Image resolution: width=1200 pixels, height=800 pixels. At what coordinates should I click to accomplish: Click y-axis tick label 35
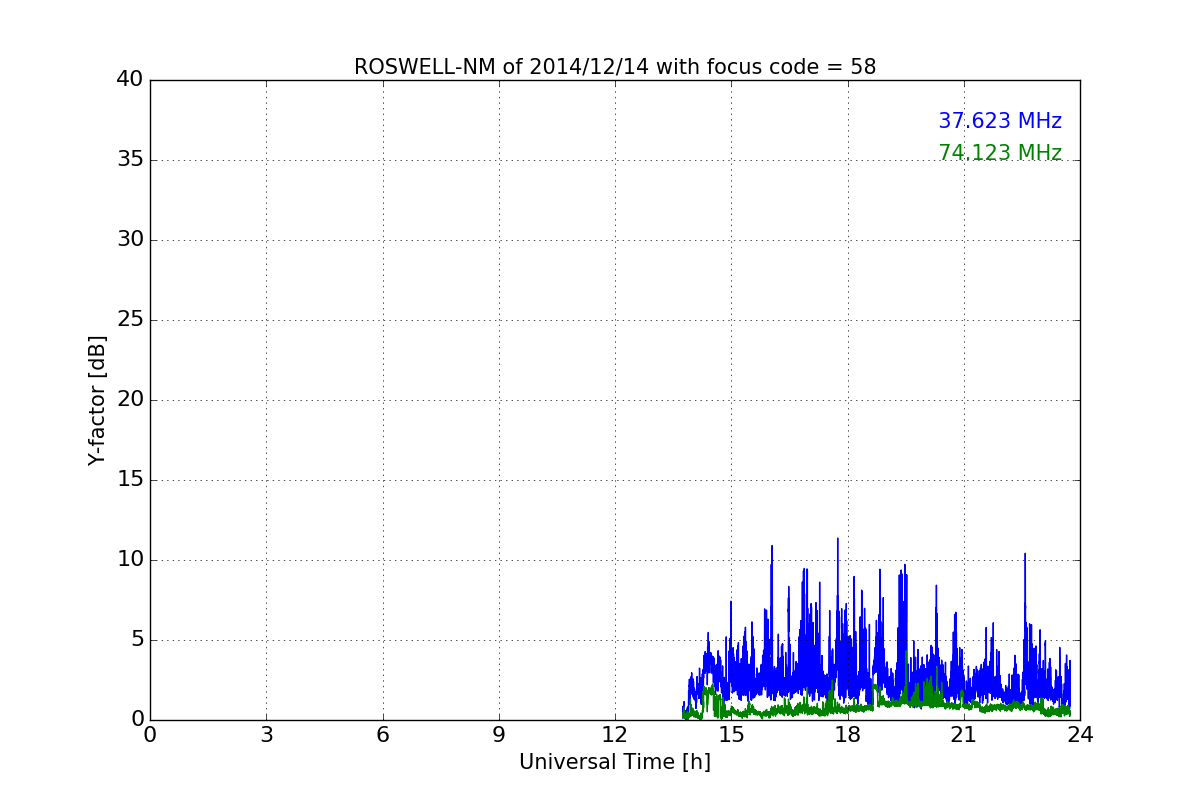130,160
